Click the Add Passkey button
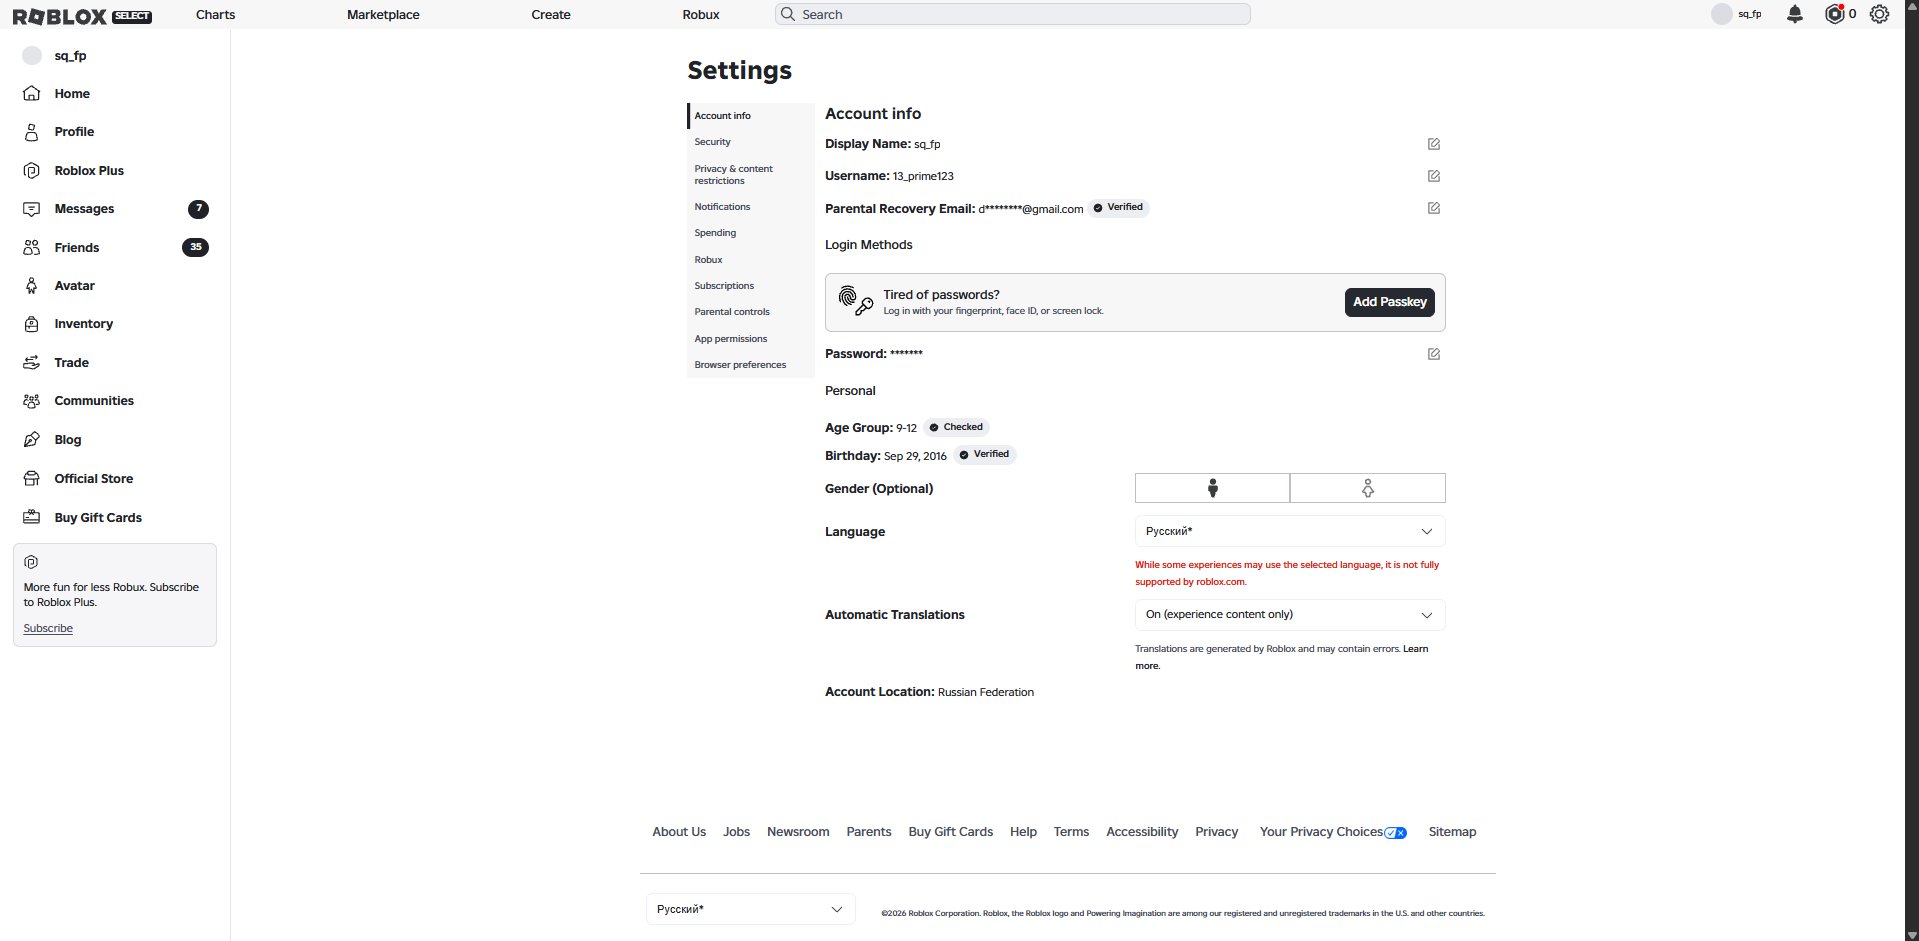1919x941 pixels. (x=1390, y=302)
